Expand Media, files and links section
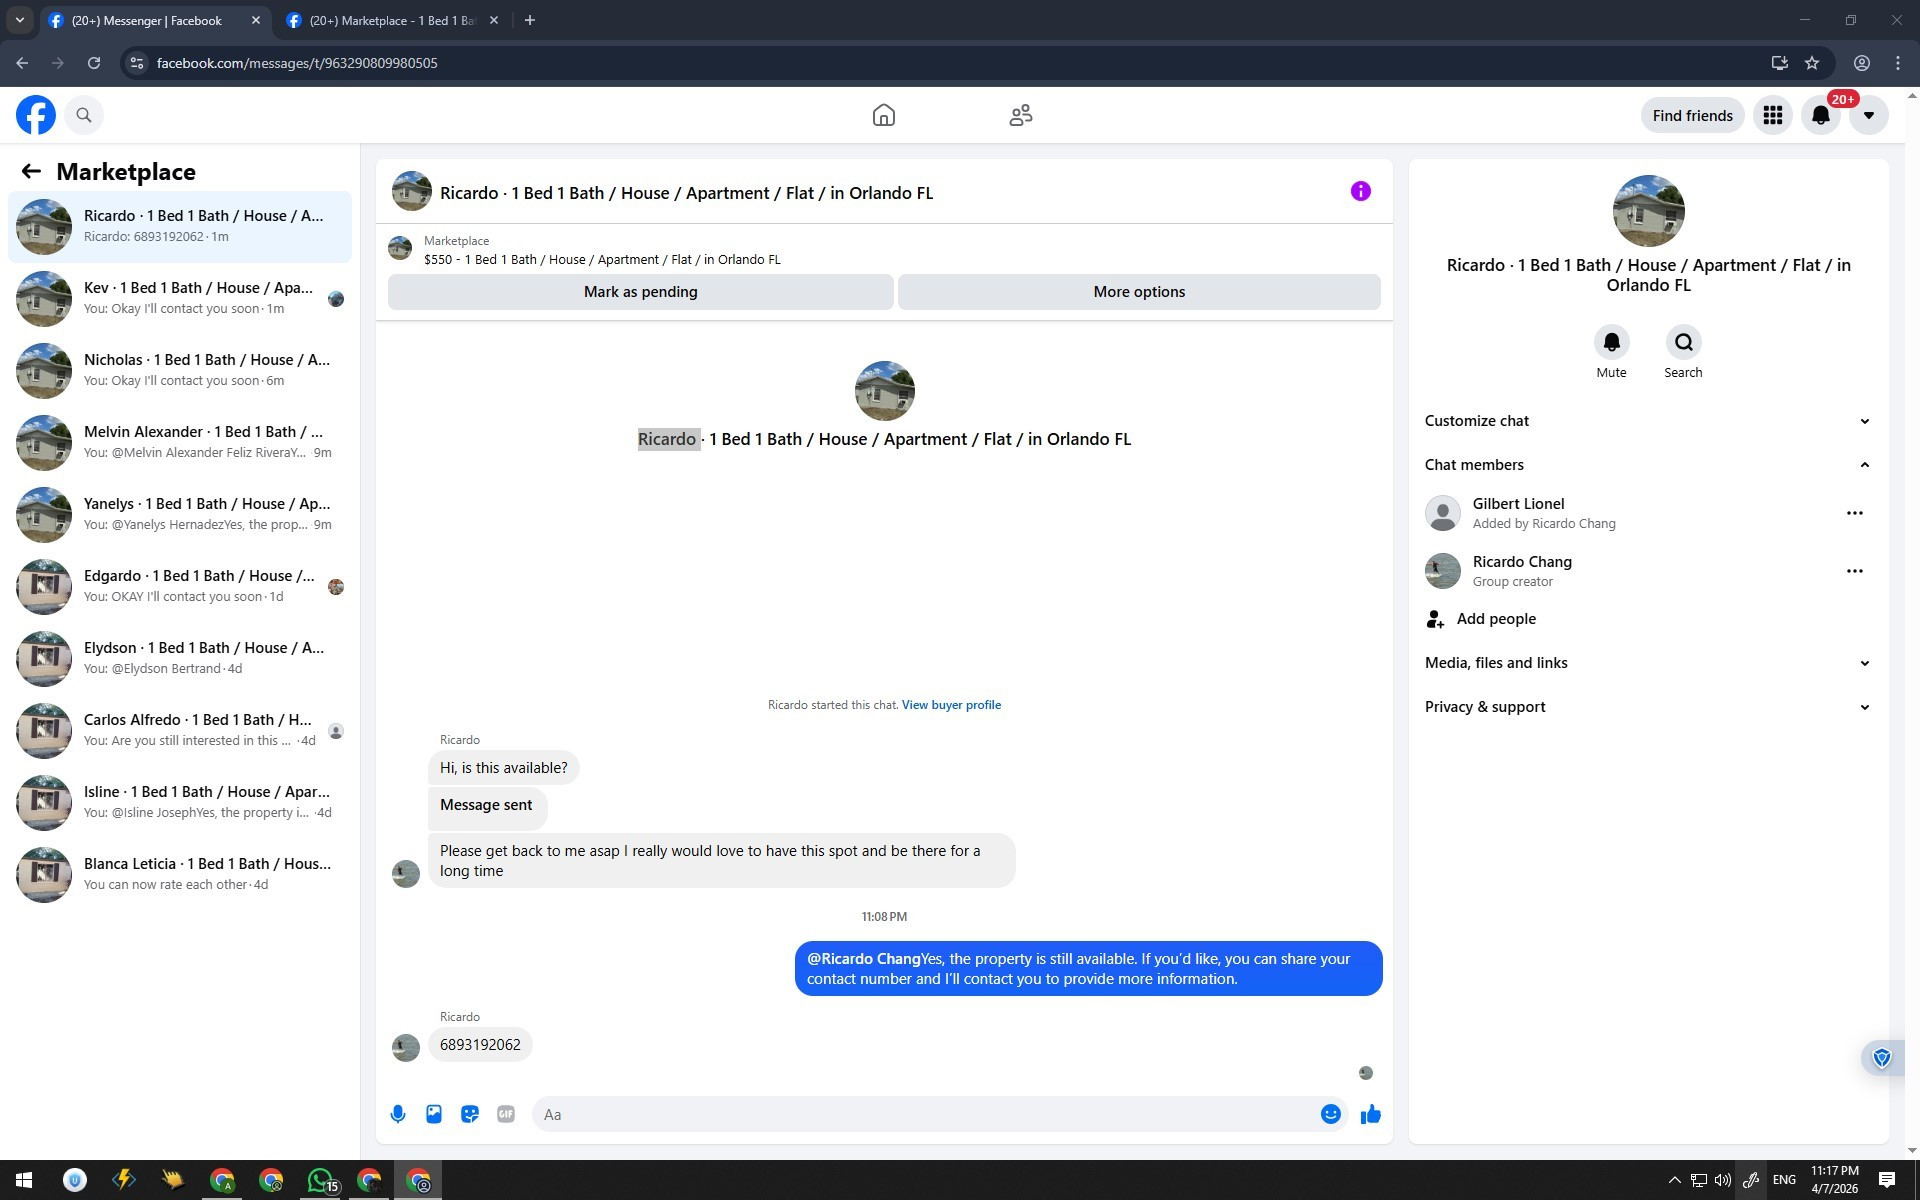The height and width of the screenshot is (1200, 1920). [x=1648, y=663]
